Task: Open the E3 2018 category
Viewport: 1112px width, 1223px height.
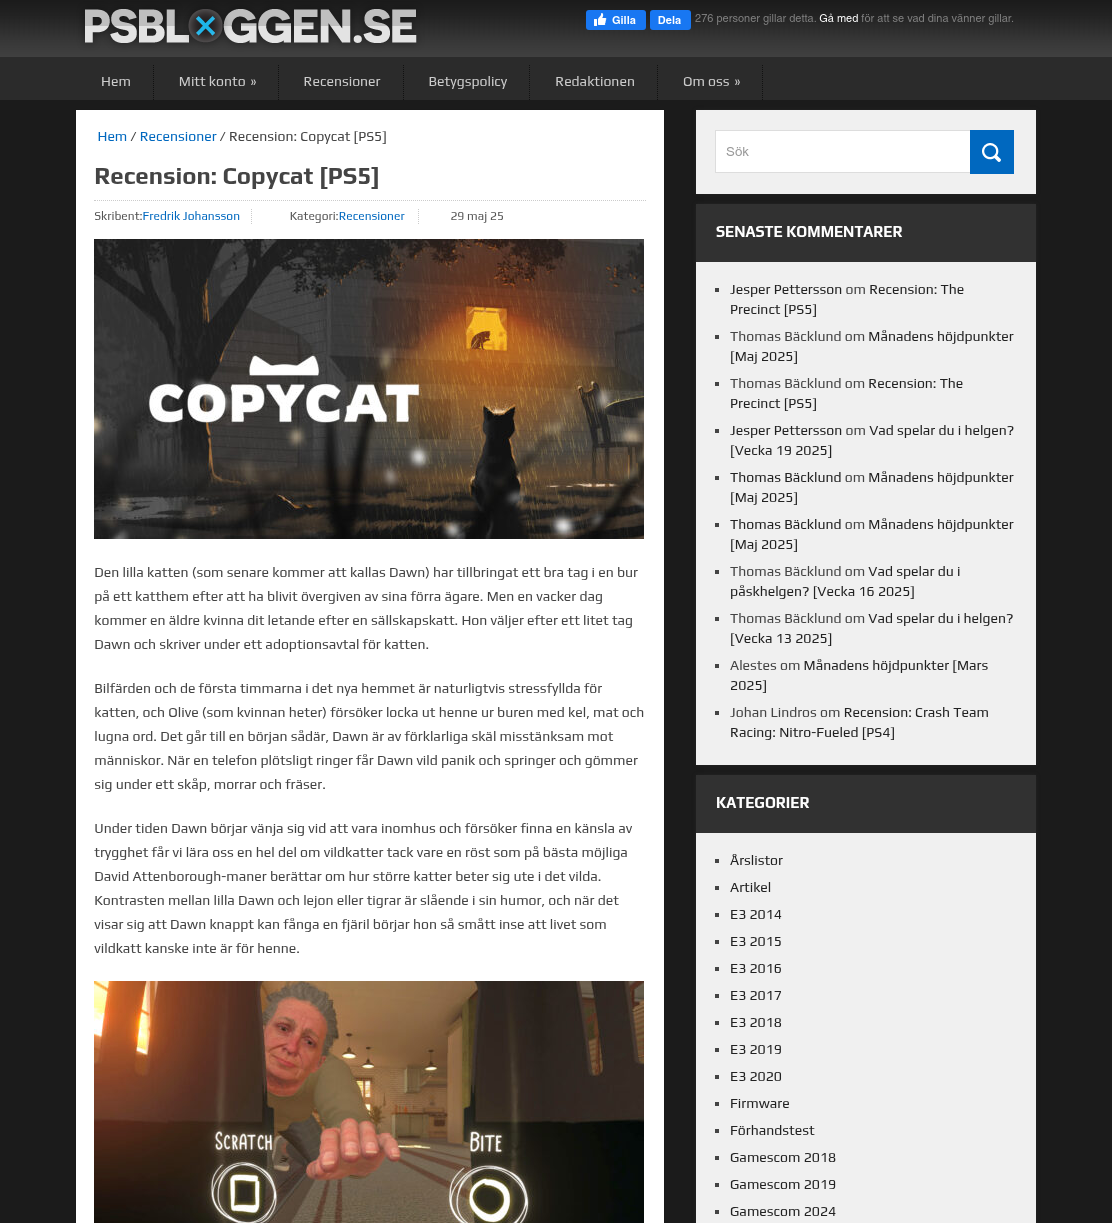Action: [x=756, y=1023]
